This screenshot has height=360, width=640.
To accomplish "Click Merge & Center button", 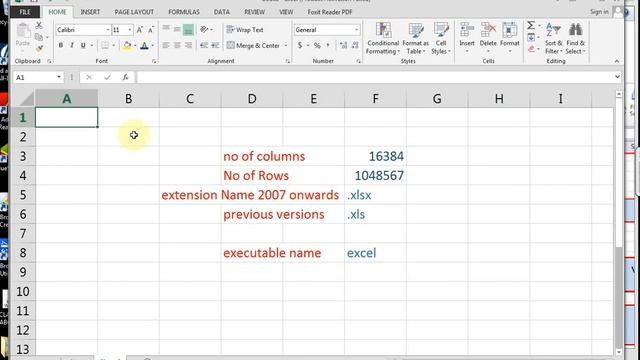I will tap(253, 45).
